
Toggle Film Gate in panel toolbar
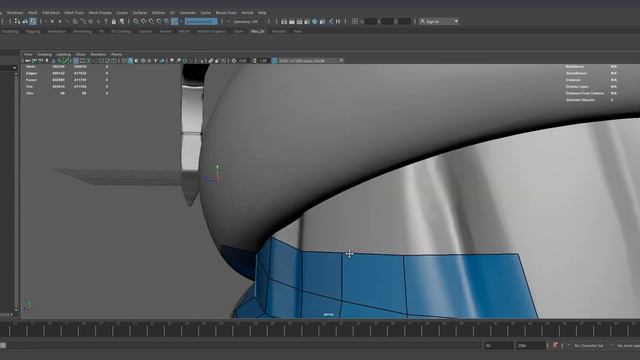[82, 61]
